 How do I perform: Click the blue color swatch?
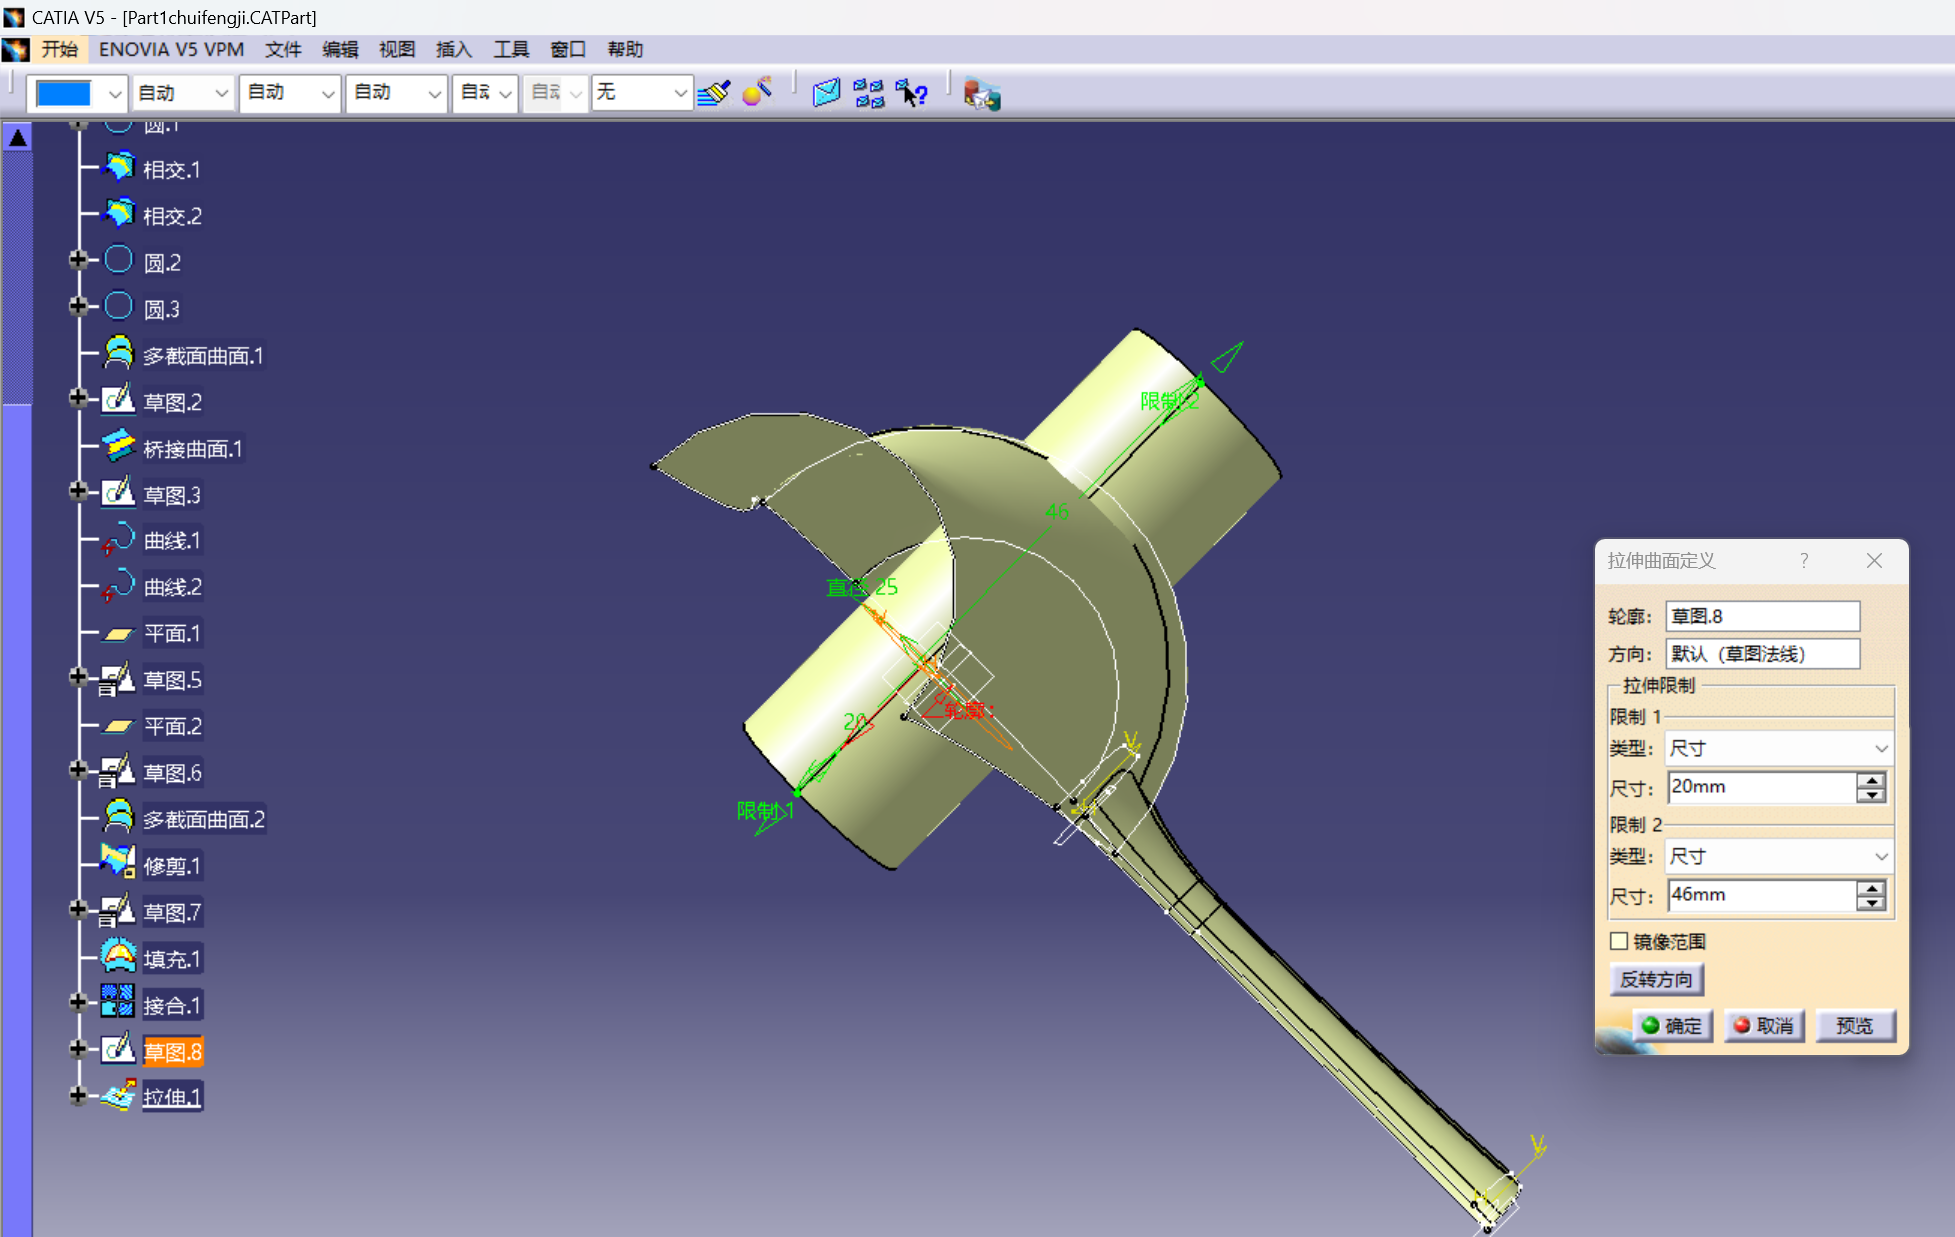(64, 94)
